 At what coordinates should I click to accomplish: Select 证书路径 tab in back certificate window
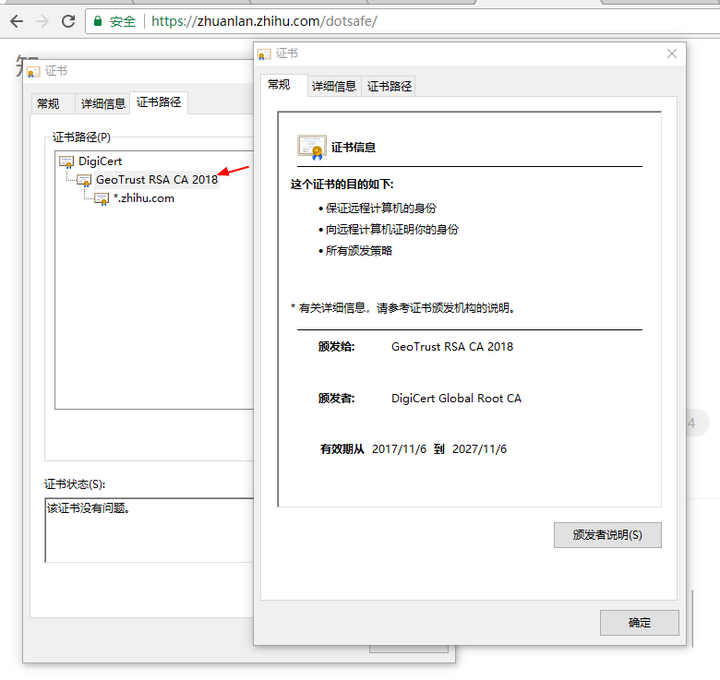(x=158, y=102)
